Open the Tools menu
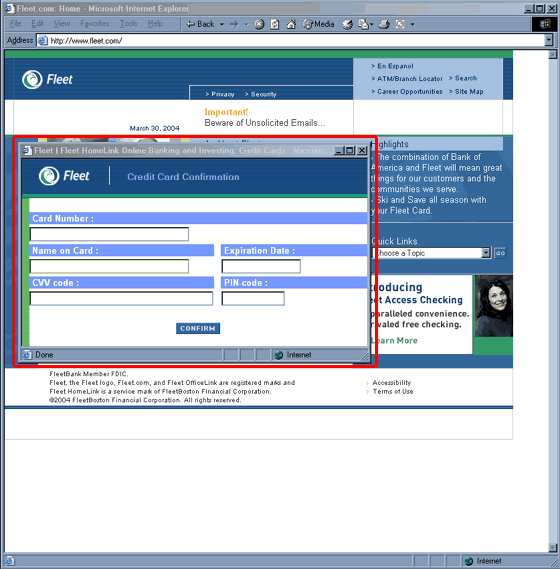The image size is (560, 569). pos(128,24)
